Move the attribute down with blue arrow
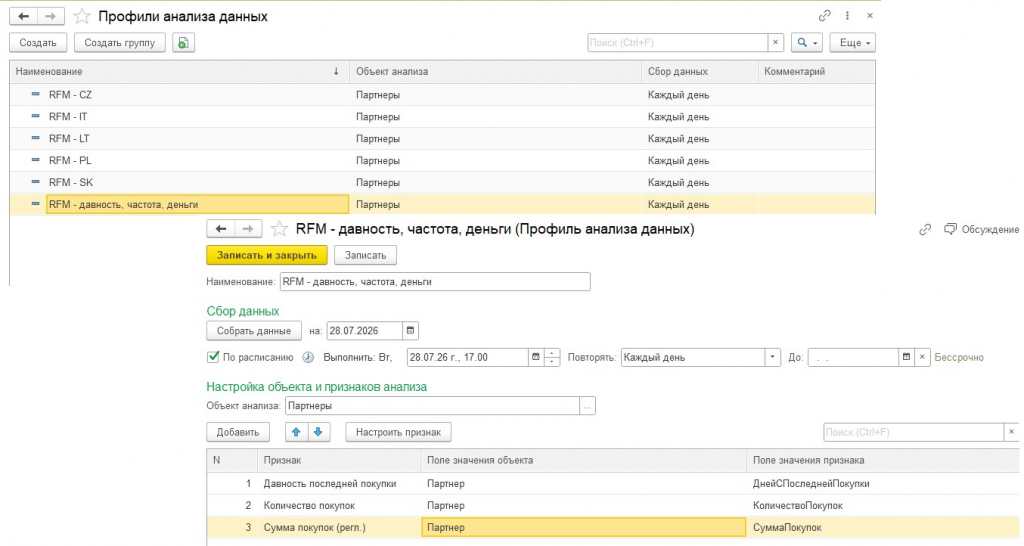The image size is (1024, 546). point(319,432)
